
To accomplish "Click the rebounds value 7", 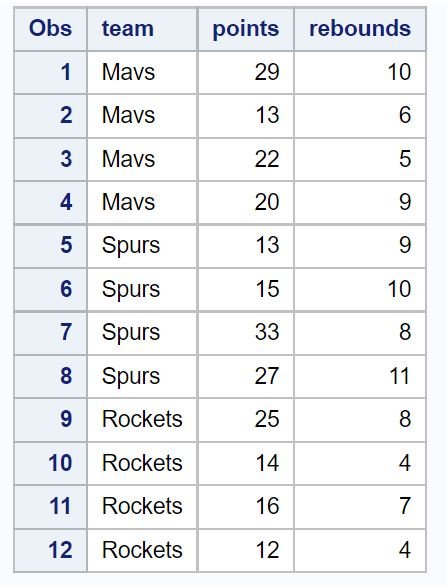I will [360, 507].
